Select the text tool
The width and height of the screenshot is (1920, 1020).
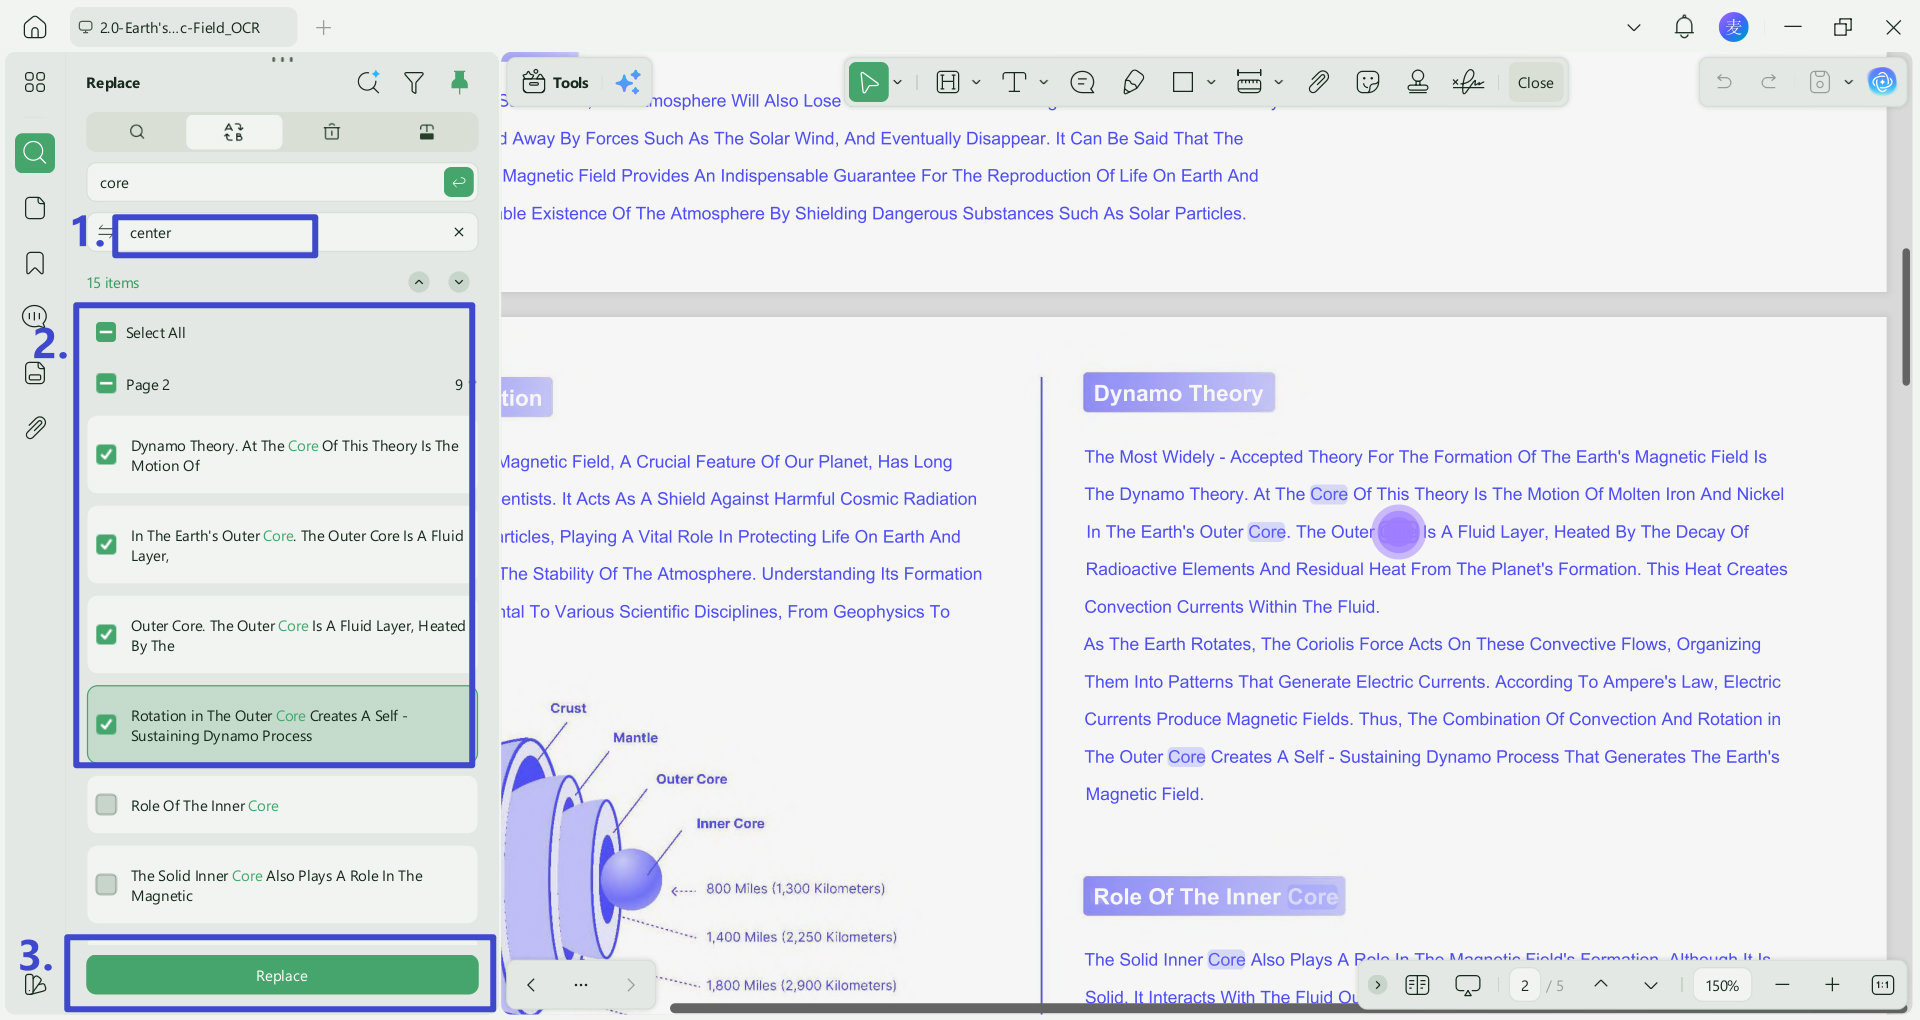[1014, 82]
